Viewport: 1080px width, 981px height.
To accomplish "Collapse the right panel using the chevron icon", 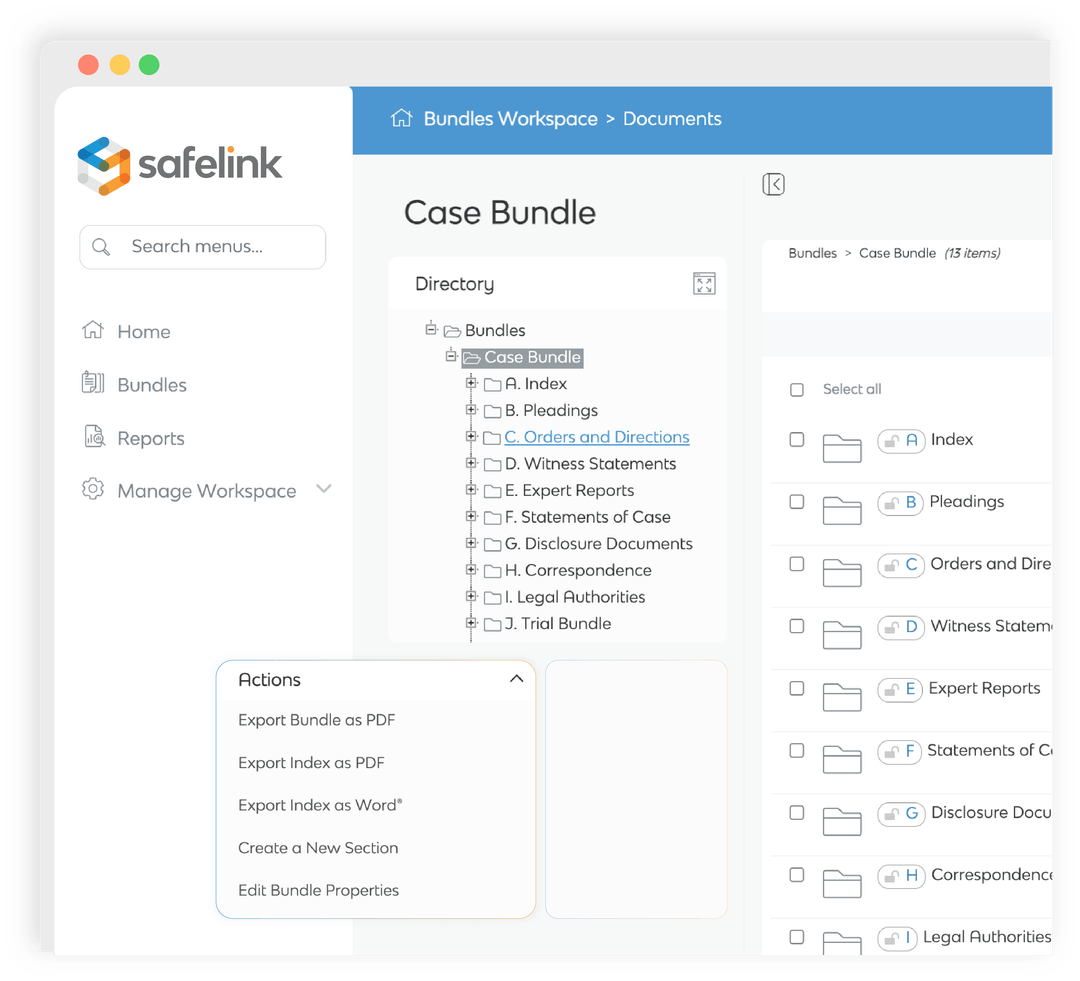I will [x=773, y=184].
